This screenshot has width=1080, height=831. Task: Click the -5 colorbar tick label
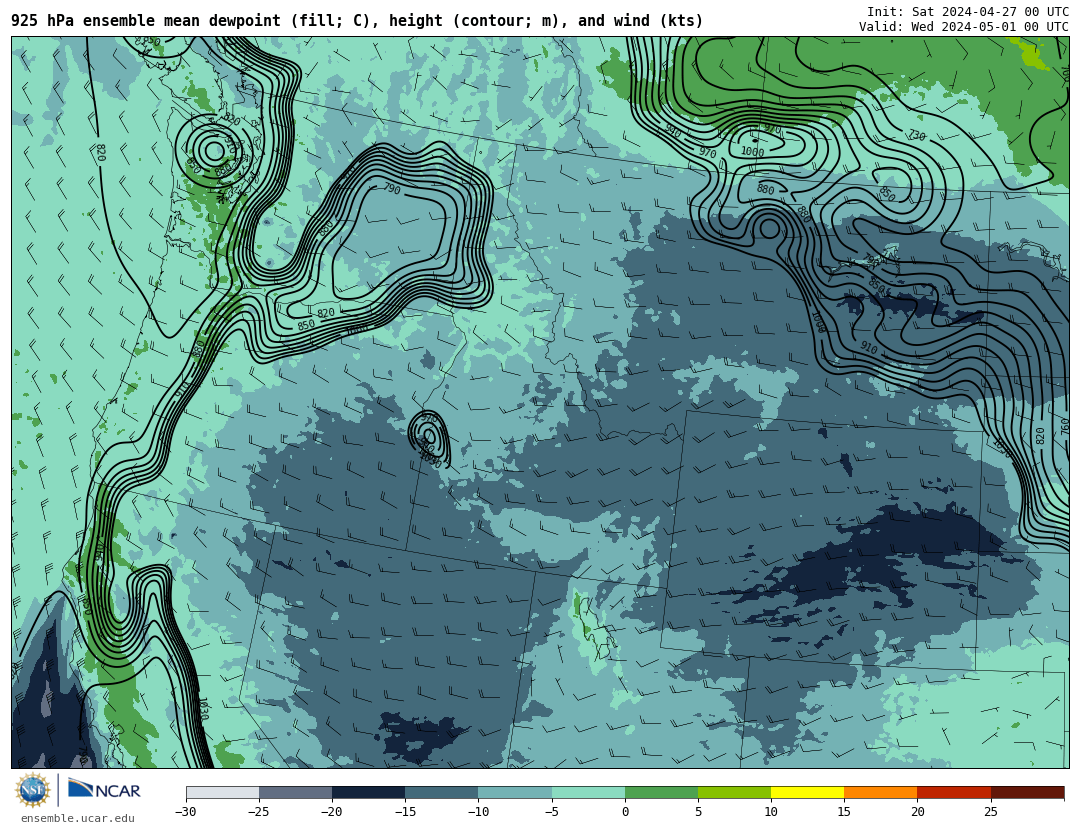point(551,812)
